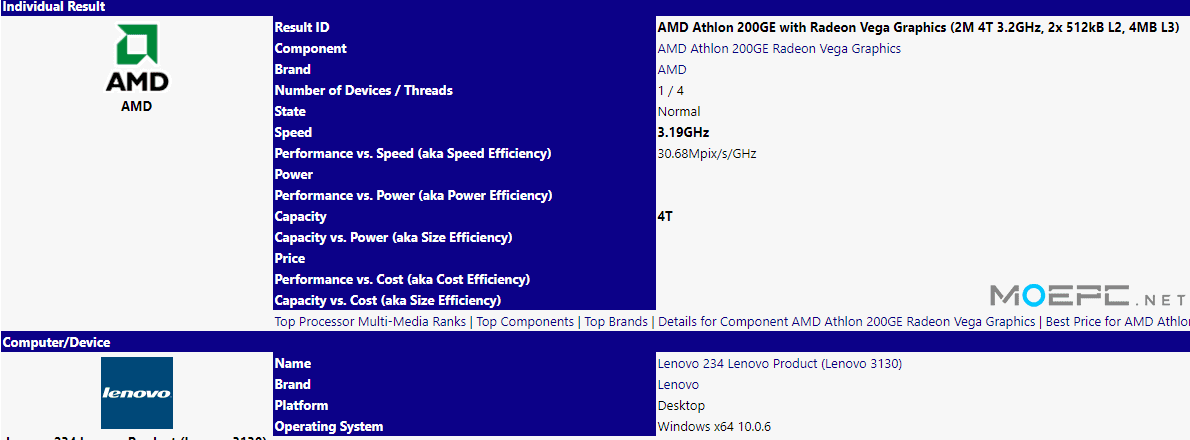Click the 3.19GHz speed value
The image size is (1190, 440).
tap(683, 133)
